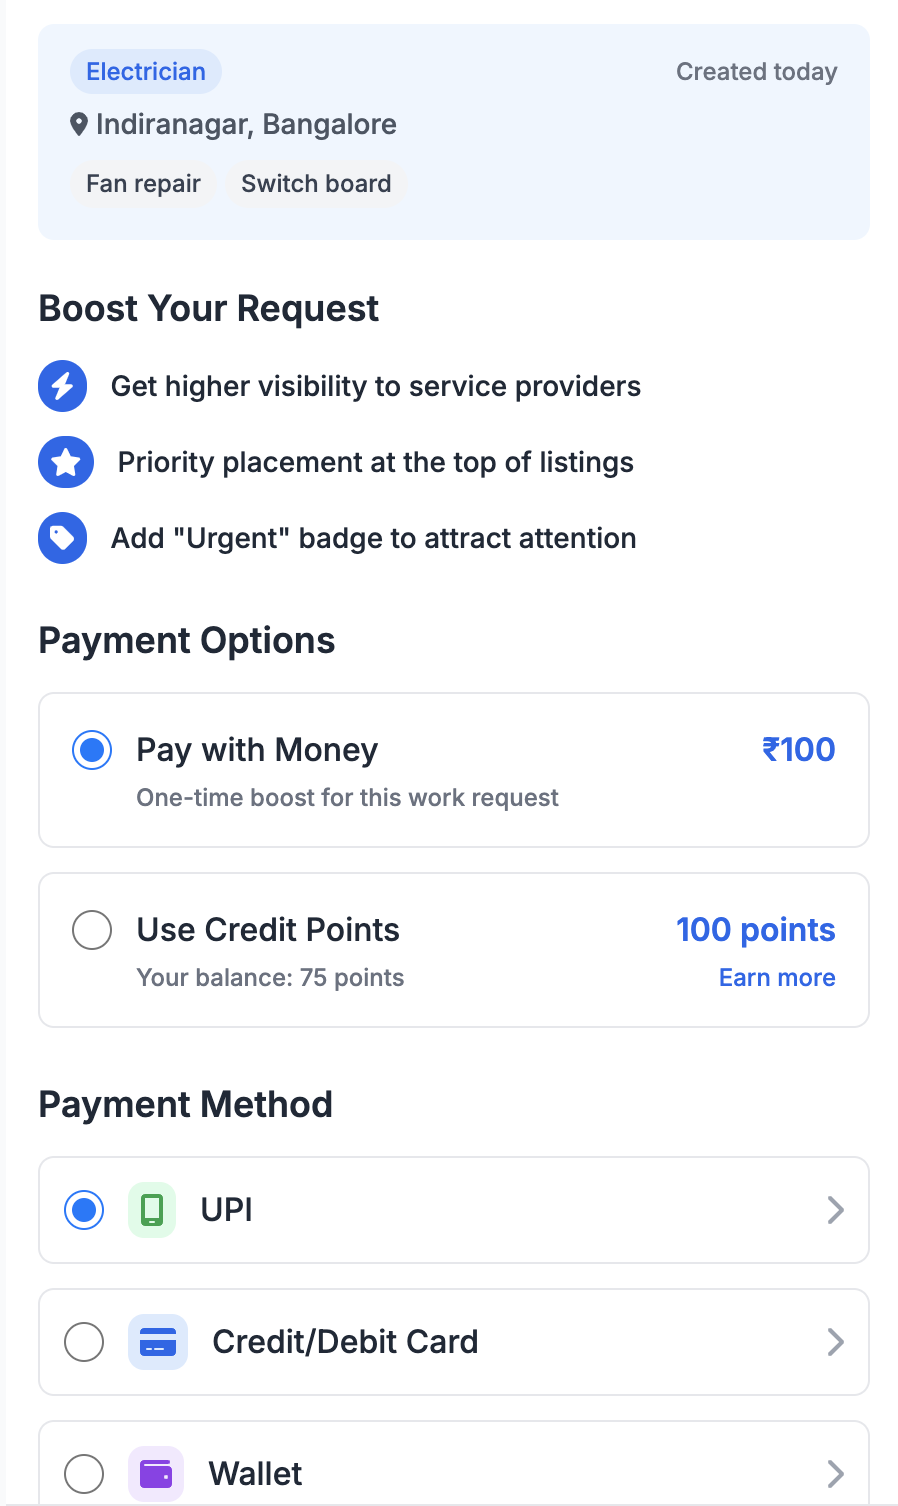This screenshot has height=1506, width=898.
Task: Expand Credit/Debit Card chevron arrow
Action: 836,1342
